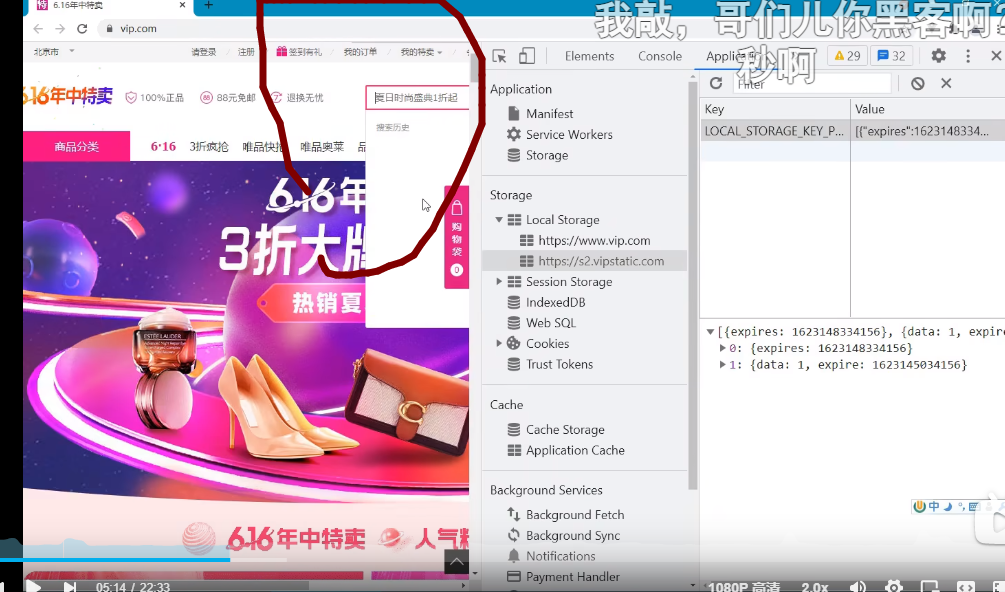Click the Filter input in storage panel
This screenshot has height=592, width=1005.
coord(811,83)
